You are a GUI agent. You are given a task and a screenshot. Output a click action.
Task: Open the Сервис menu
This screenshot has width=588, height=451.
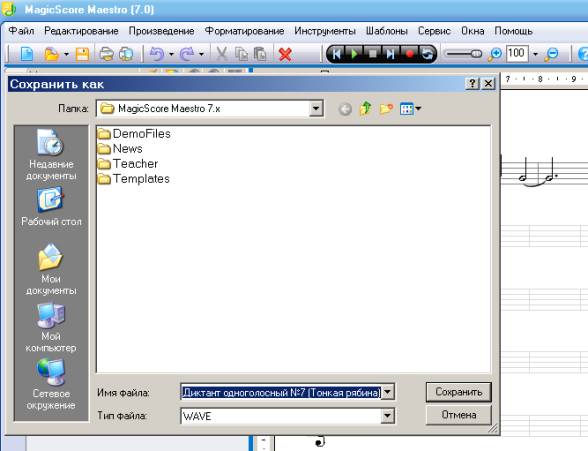click(x=434, y=31)
